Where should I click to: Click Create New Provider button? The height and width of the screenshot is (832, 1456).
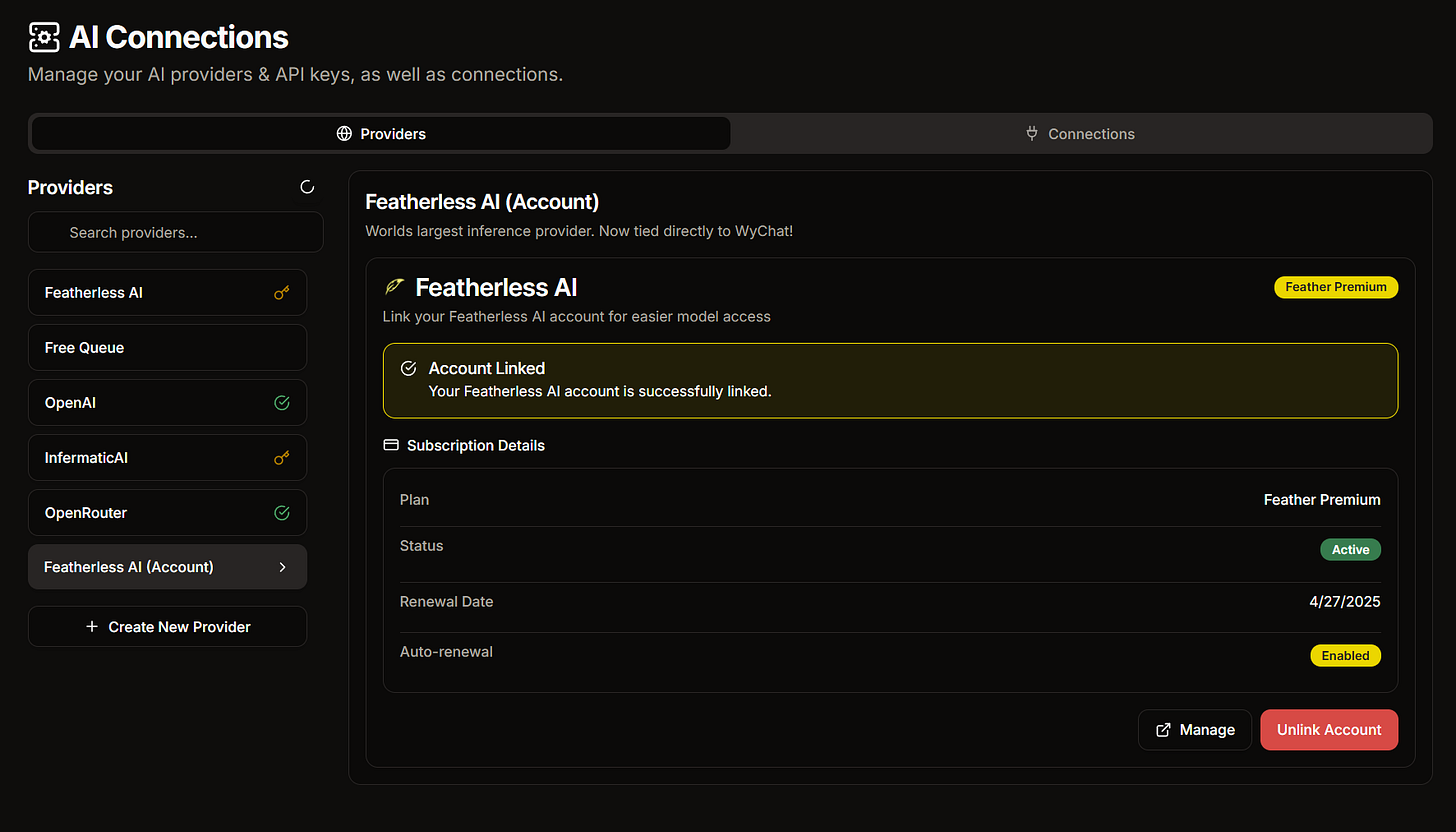click(x=167, y=627)
